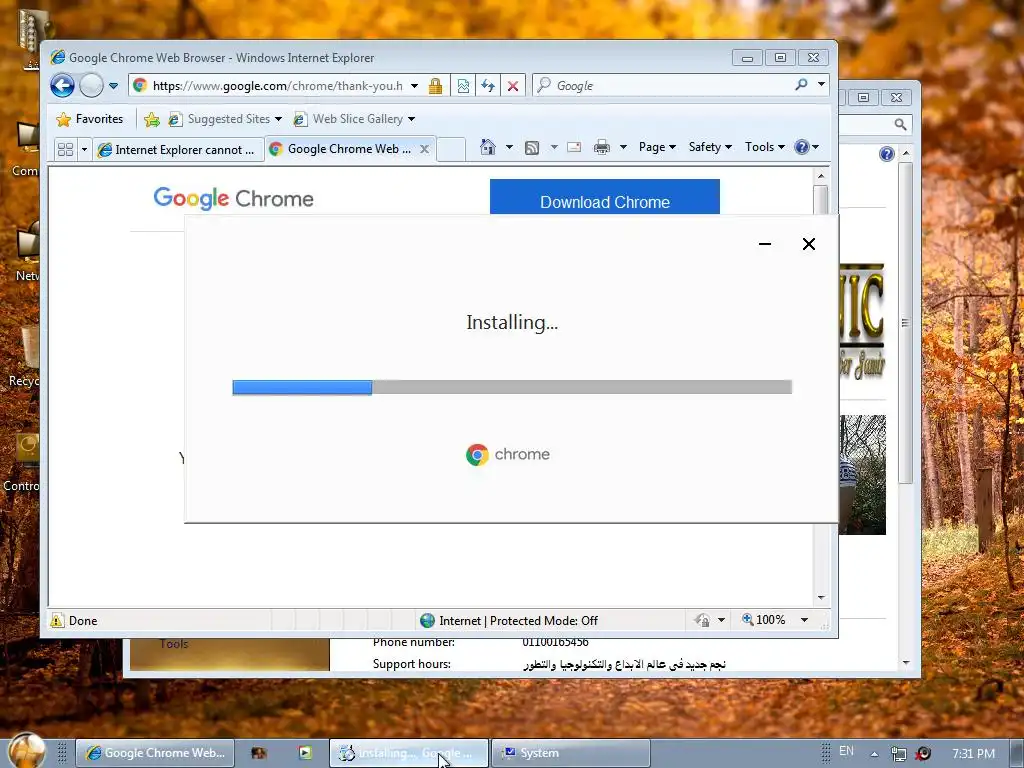Image resolution: width=1024 pixels, height=768 pixels.
Task: Click the IE Back navigation button
Action: coord(63,86)
